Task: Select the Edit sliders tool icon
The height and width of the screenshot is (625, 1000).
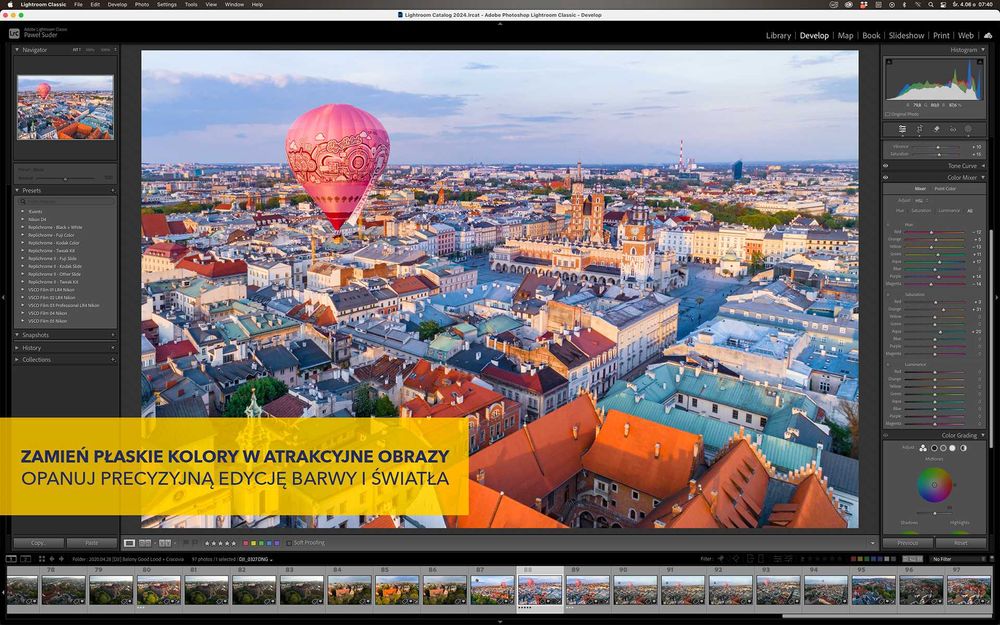Action: click(902, 129)
